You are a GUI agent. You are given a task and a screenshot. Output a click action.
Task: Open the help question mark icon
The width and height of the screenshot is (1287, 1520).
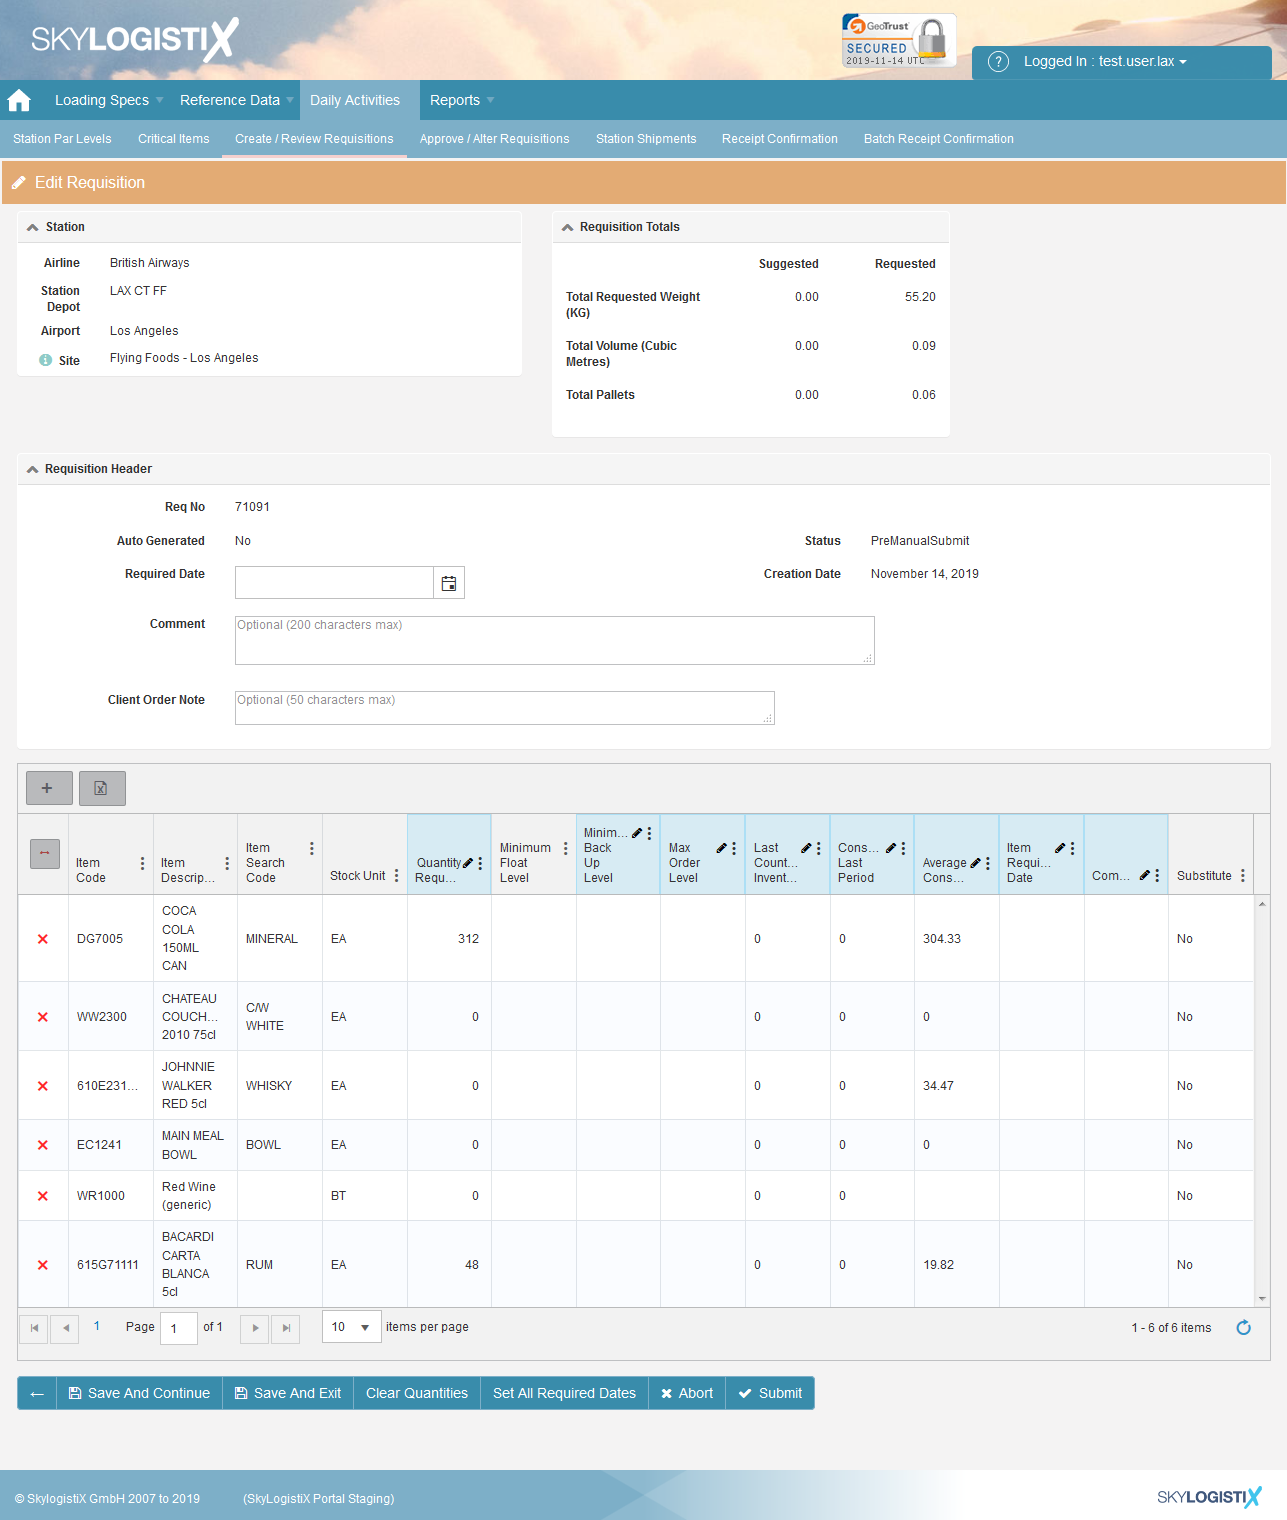998,61
